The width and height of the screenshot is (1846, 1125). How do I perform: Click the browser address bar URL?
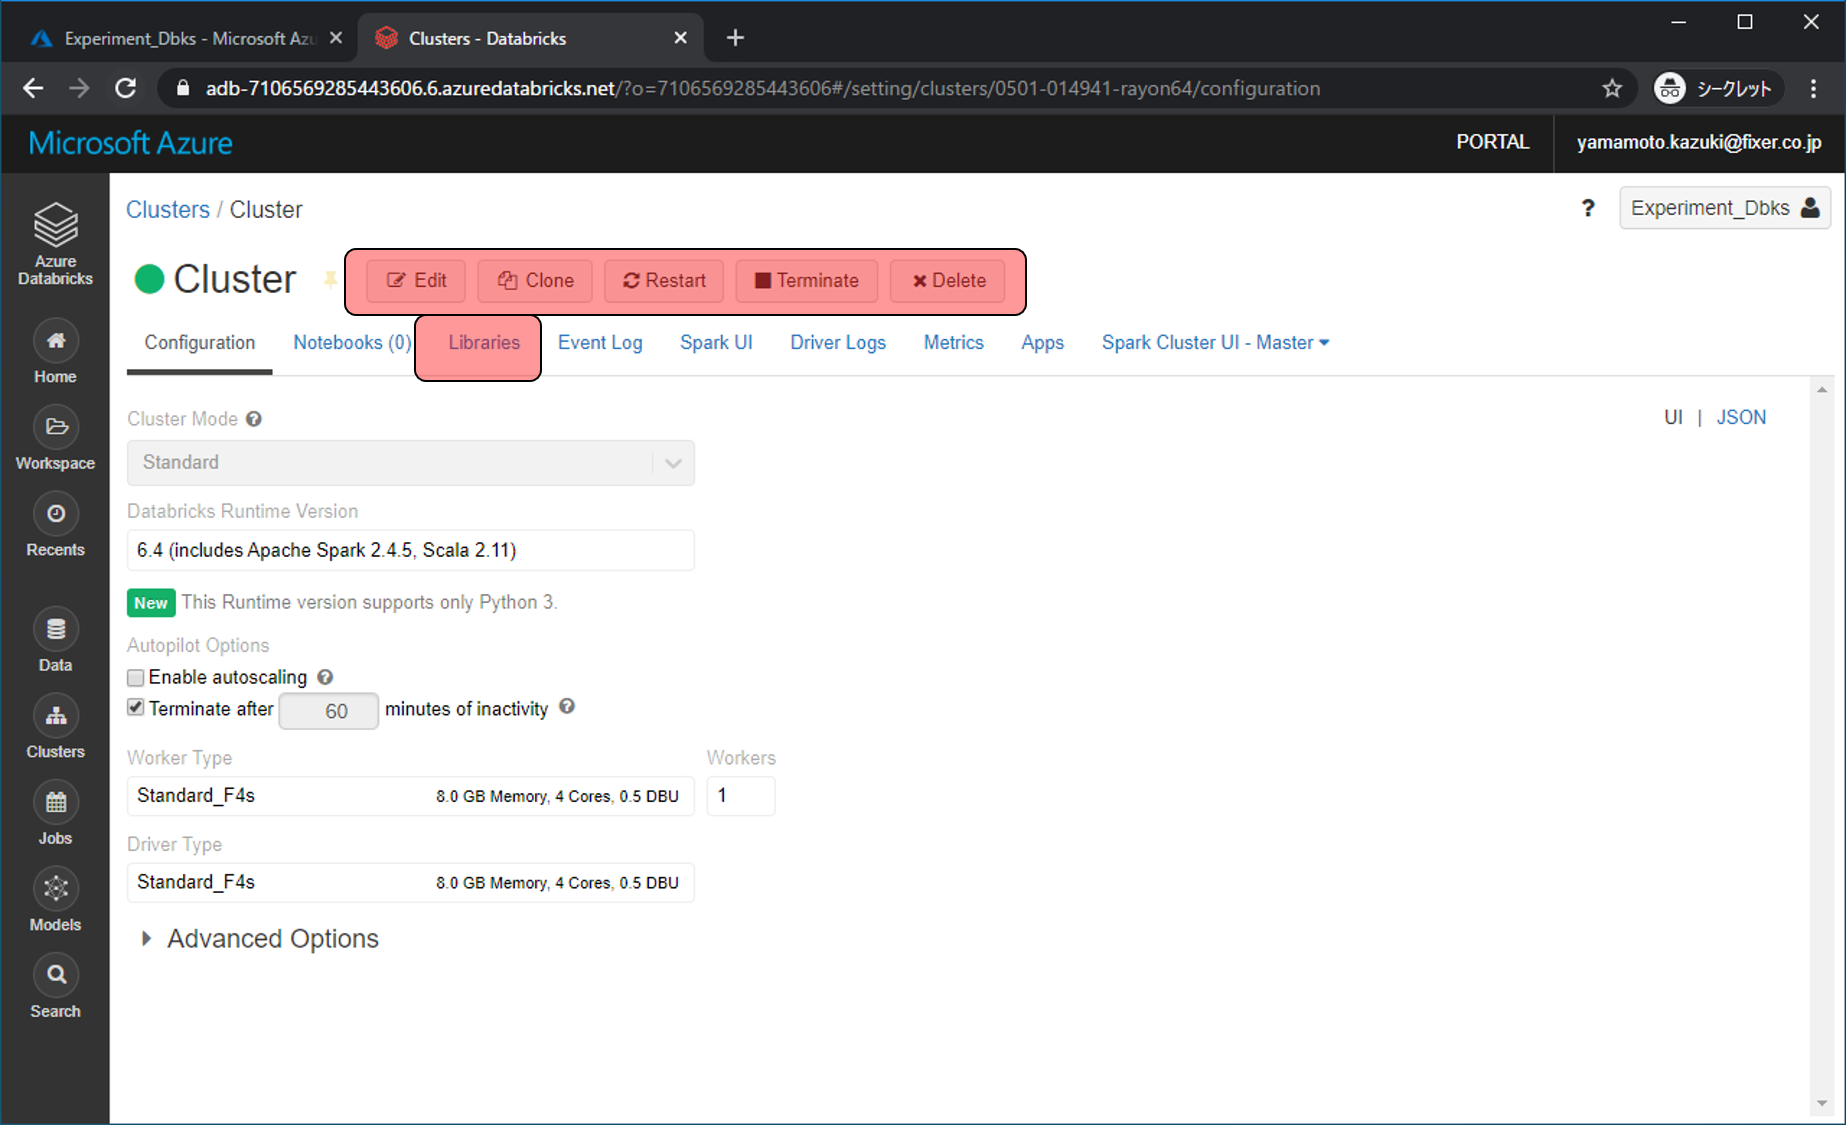[763, 88]
